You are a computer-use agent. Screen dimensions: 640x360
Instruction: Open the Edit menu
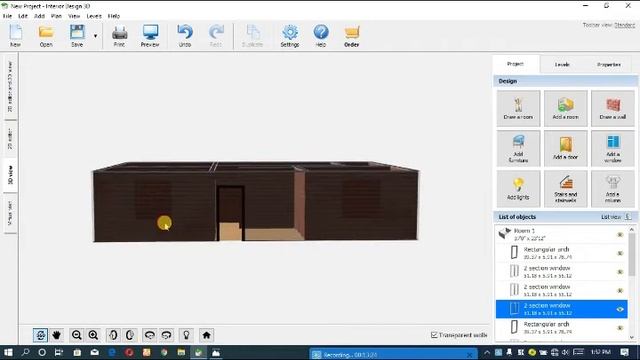[23, 16]
